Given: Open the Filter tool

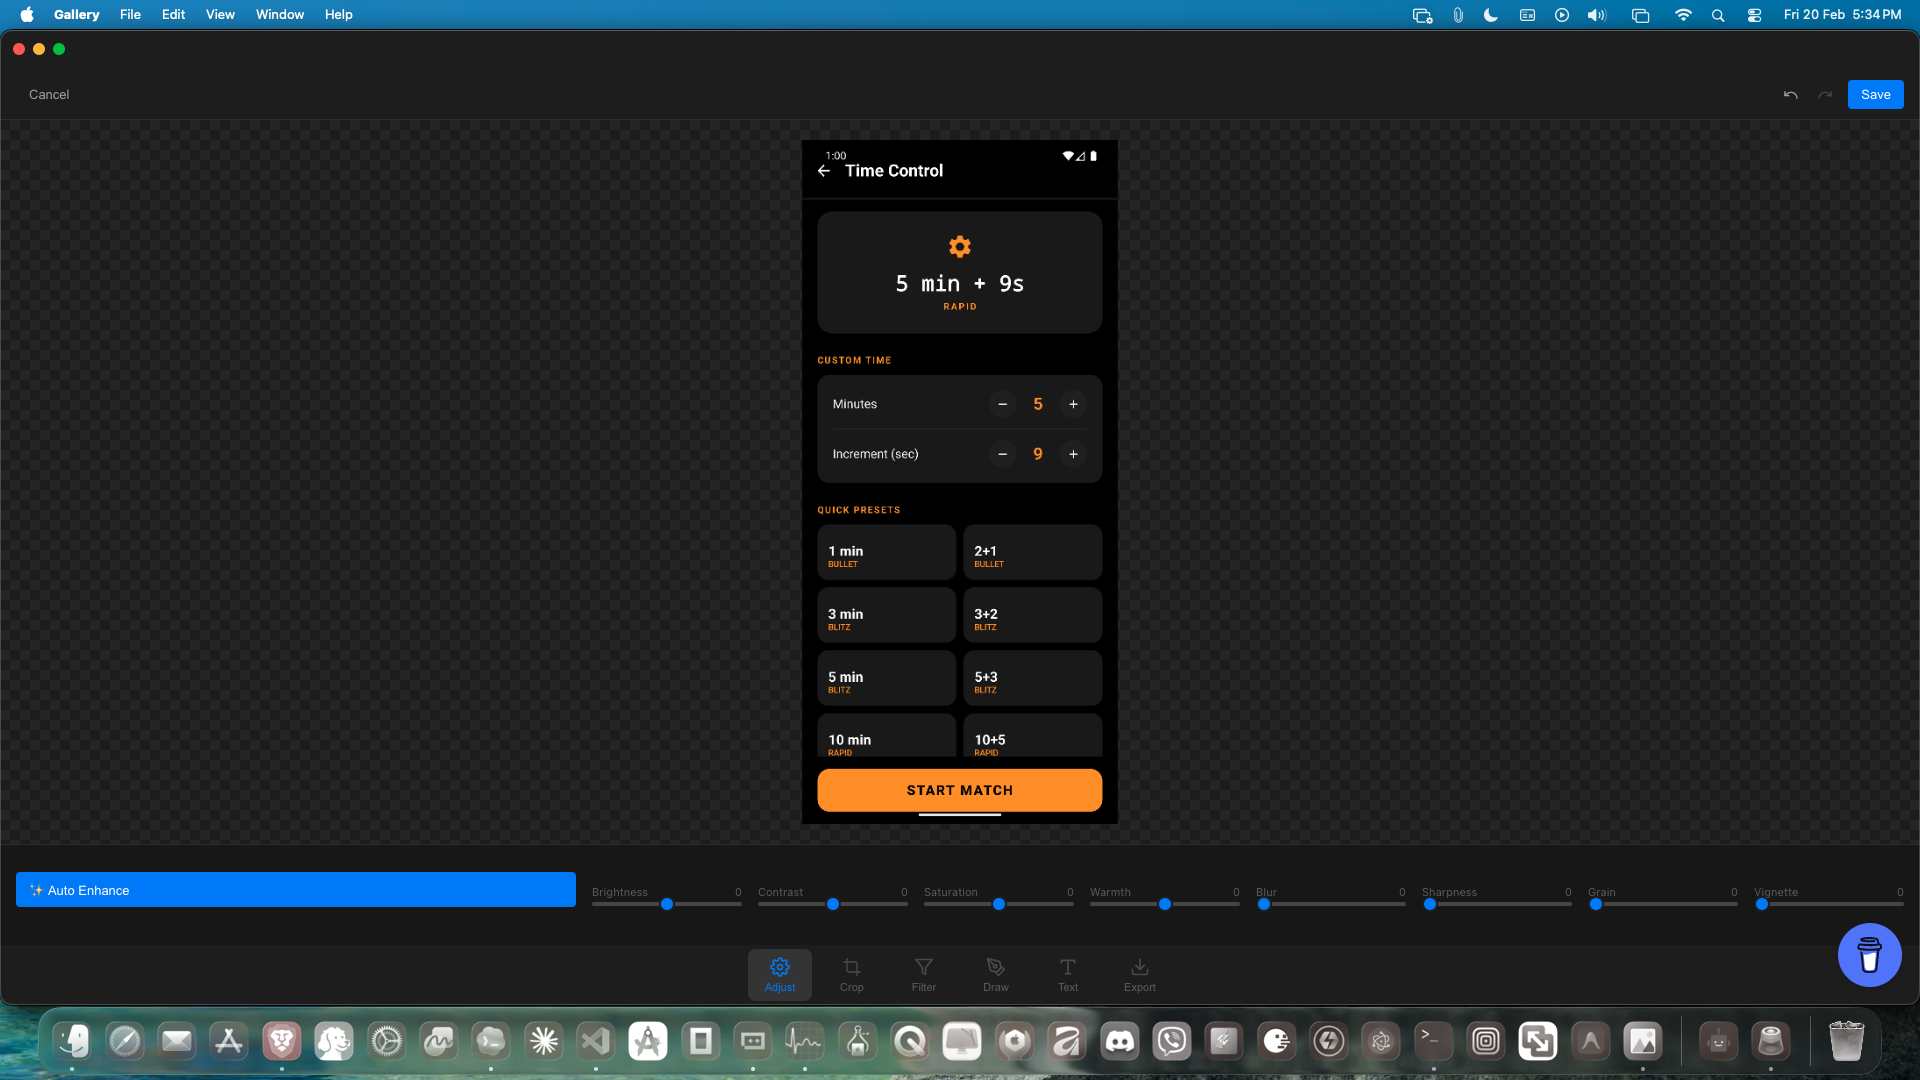Looking at the screenshot, I should tap(923, 974).
